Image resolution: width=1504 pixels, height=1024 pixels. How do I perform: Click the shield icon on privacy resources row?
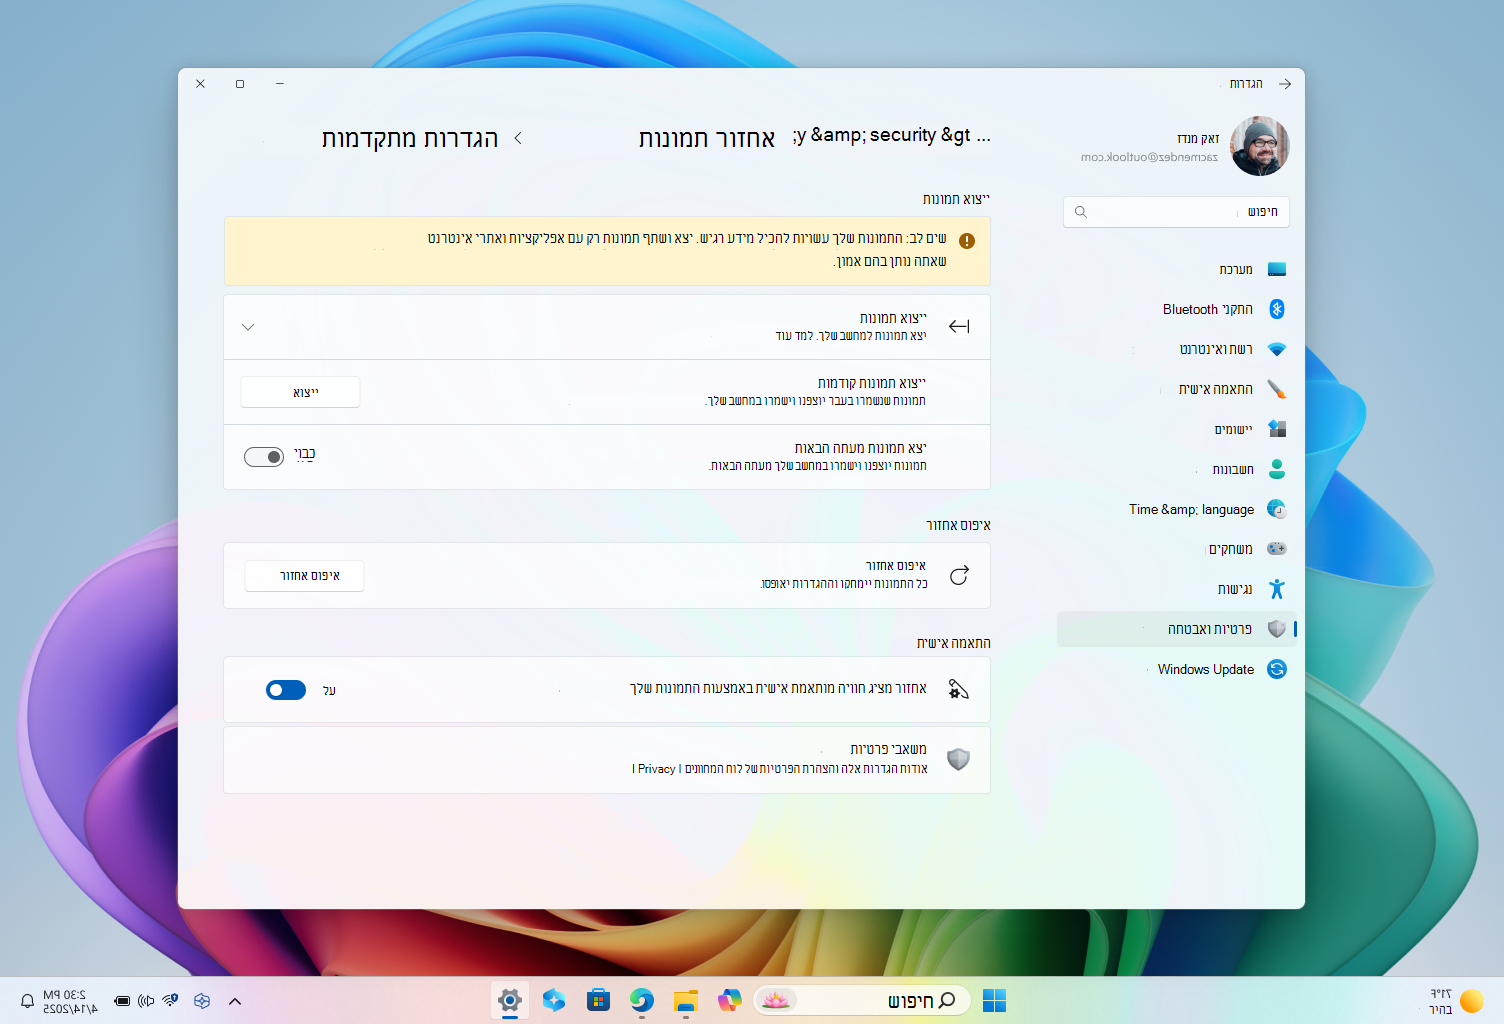(958, 759)
